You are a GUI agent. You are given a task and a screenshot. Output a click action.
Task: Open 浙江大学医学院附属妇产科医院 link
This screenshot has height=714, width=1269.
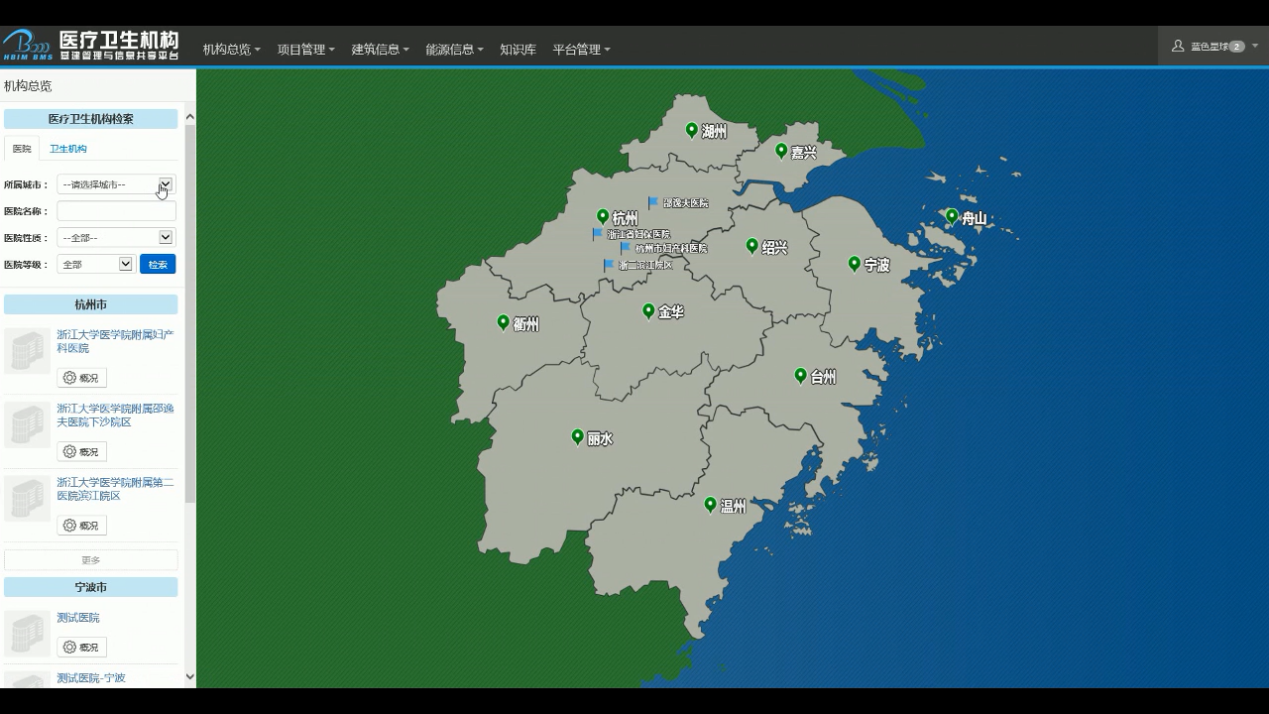[x=114, y=341]
